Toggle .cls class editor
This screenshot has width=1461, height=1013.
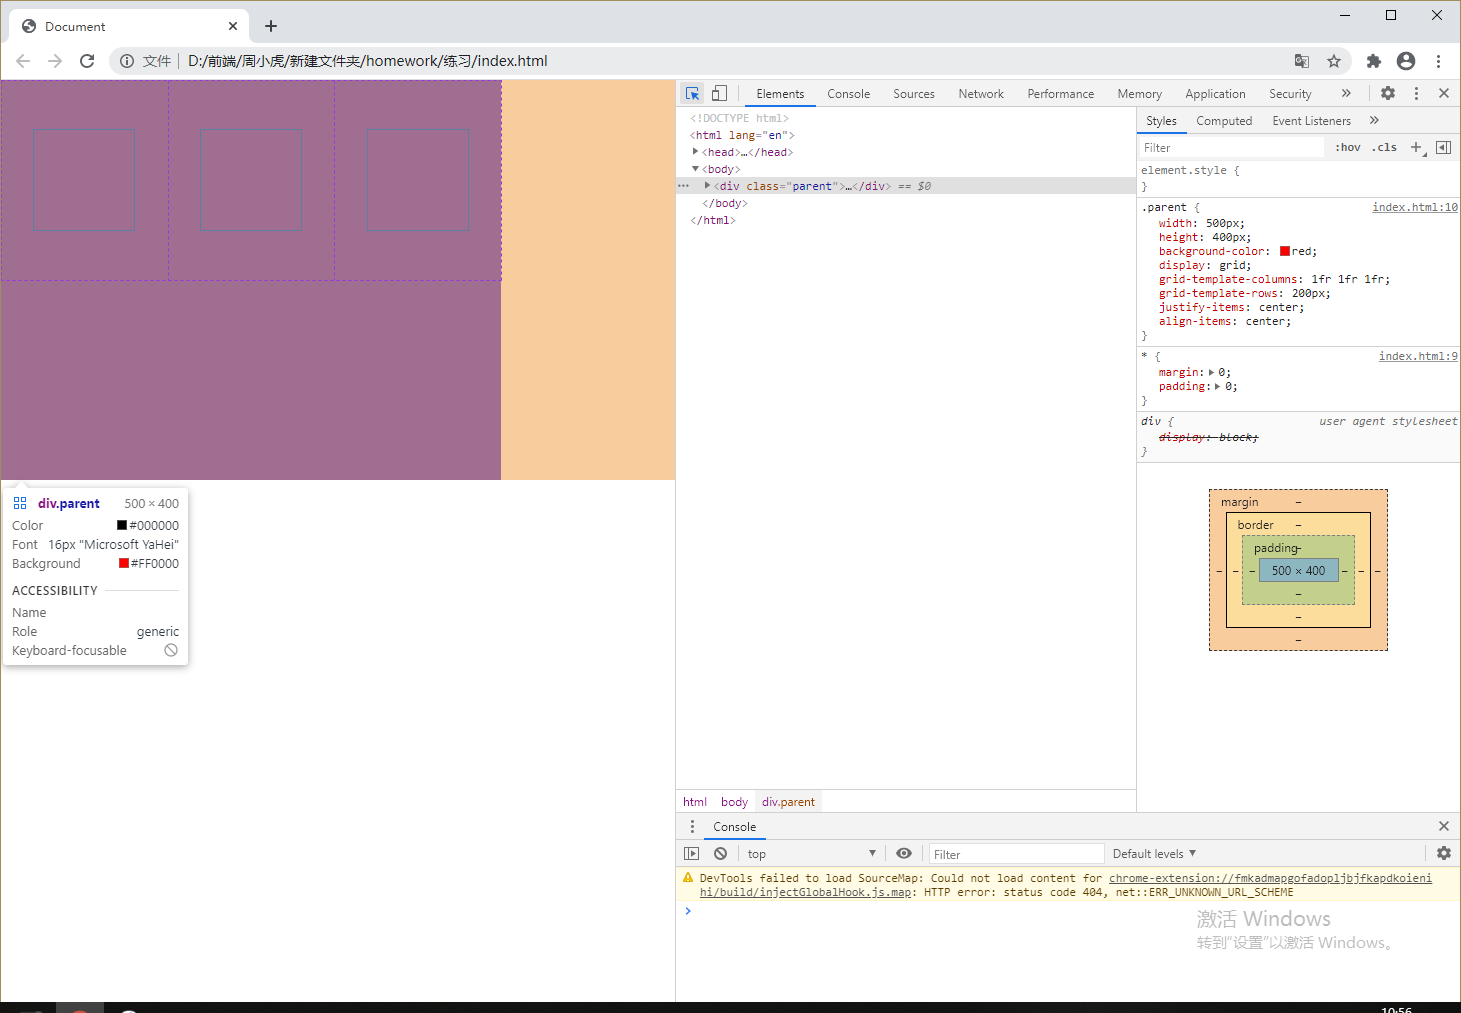pyautogui.click(x=1384, y=147)
